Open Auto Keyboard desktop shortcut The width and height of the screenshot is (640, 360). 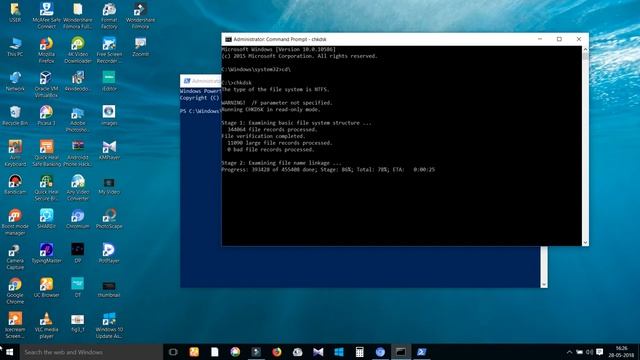coord(15,153)
